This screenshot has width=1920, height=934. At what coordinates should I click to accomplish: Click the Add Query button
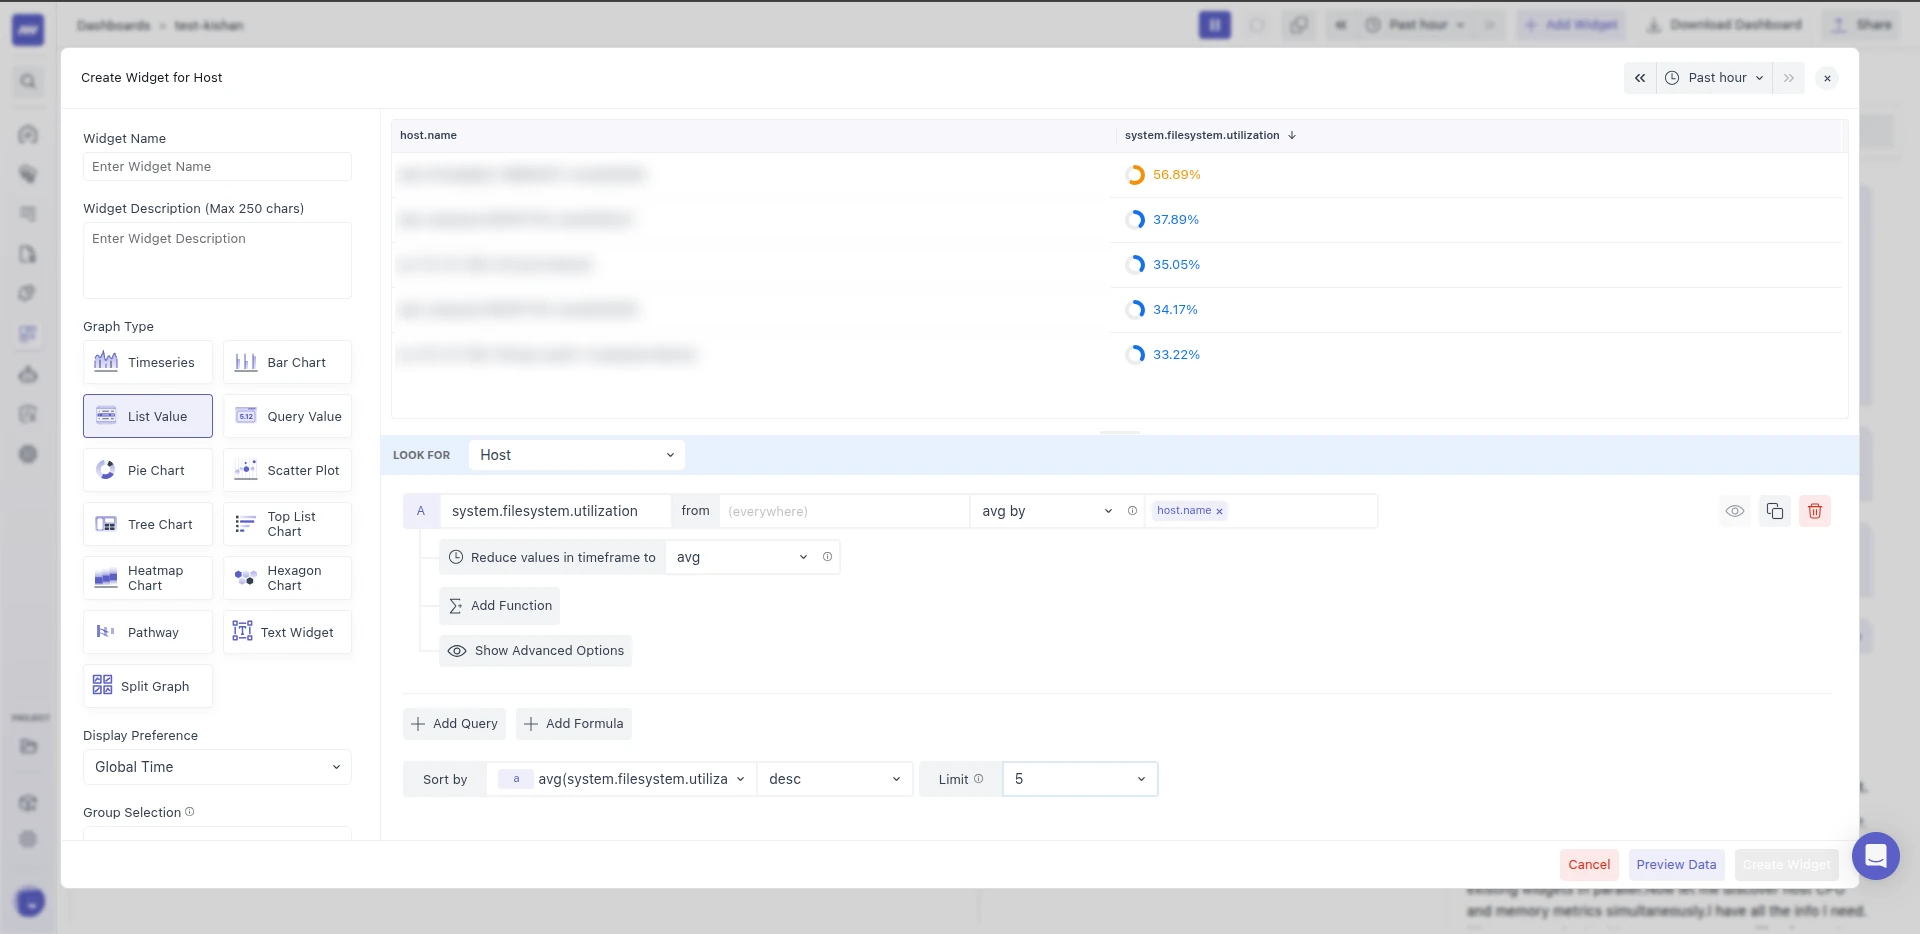click(455, 724)
